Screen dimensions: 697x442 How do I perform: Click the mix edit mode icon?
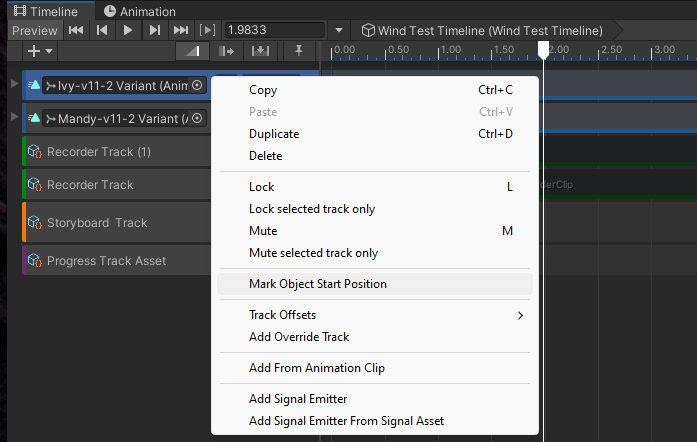point(186,50)
